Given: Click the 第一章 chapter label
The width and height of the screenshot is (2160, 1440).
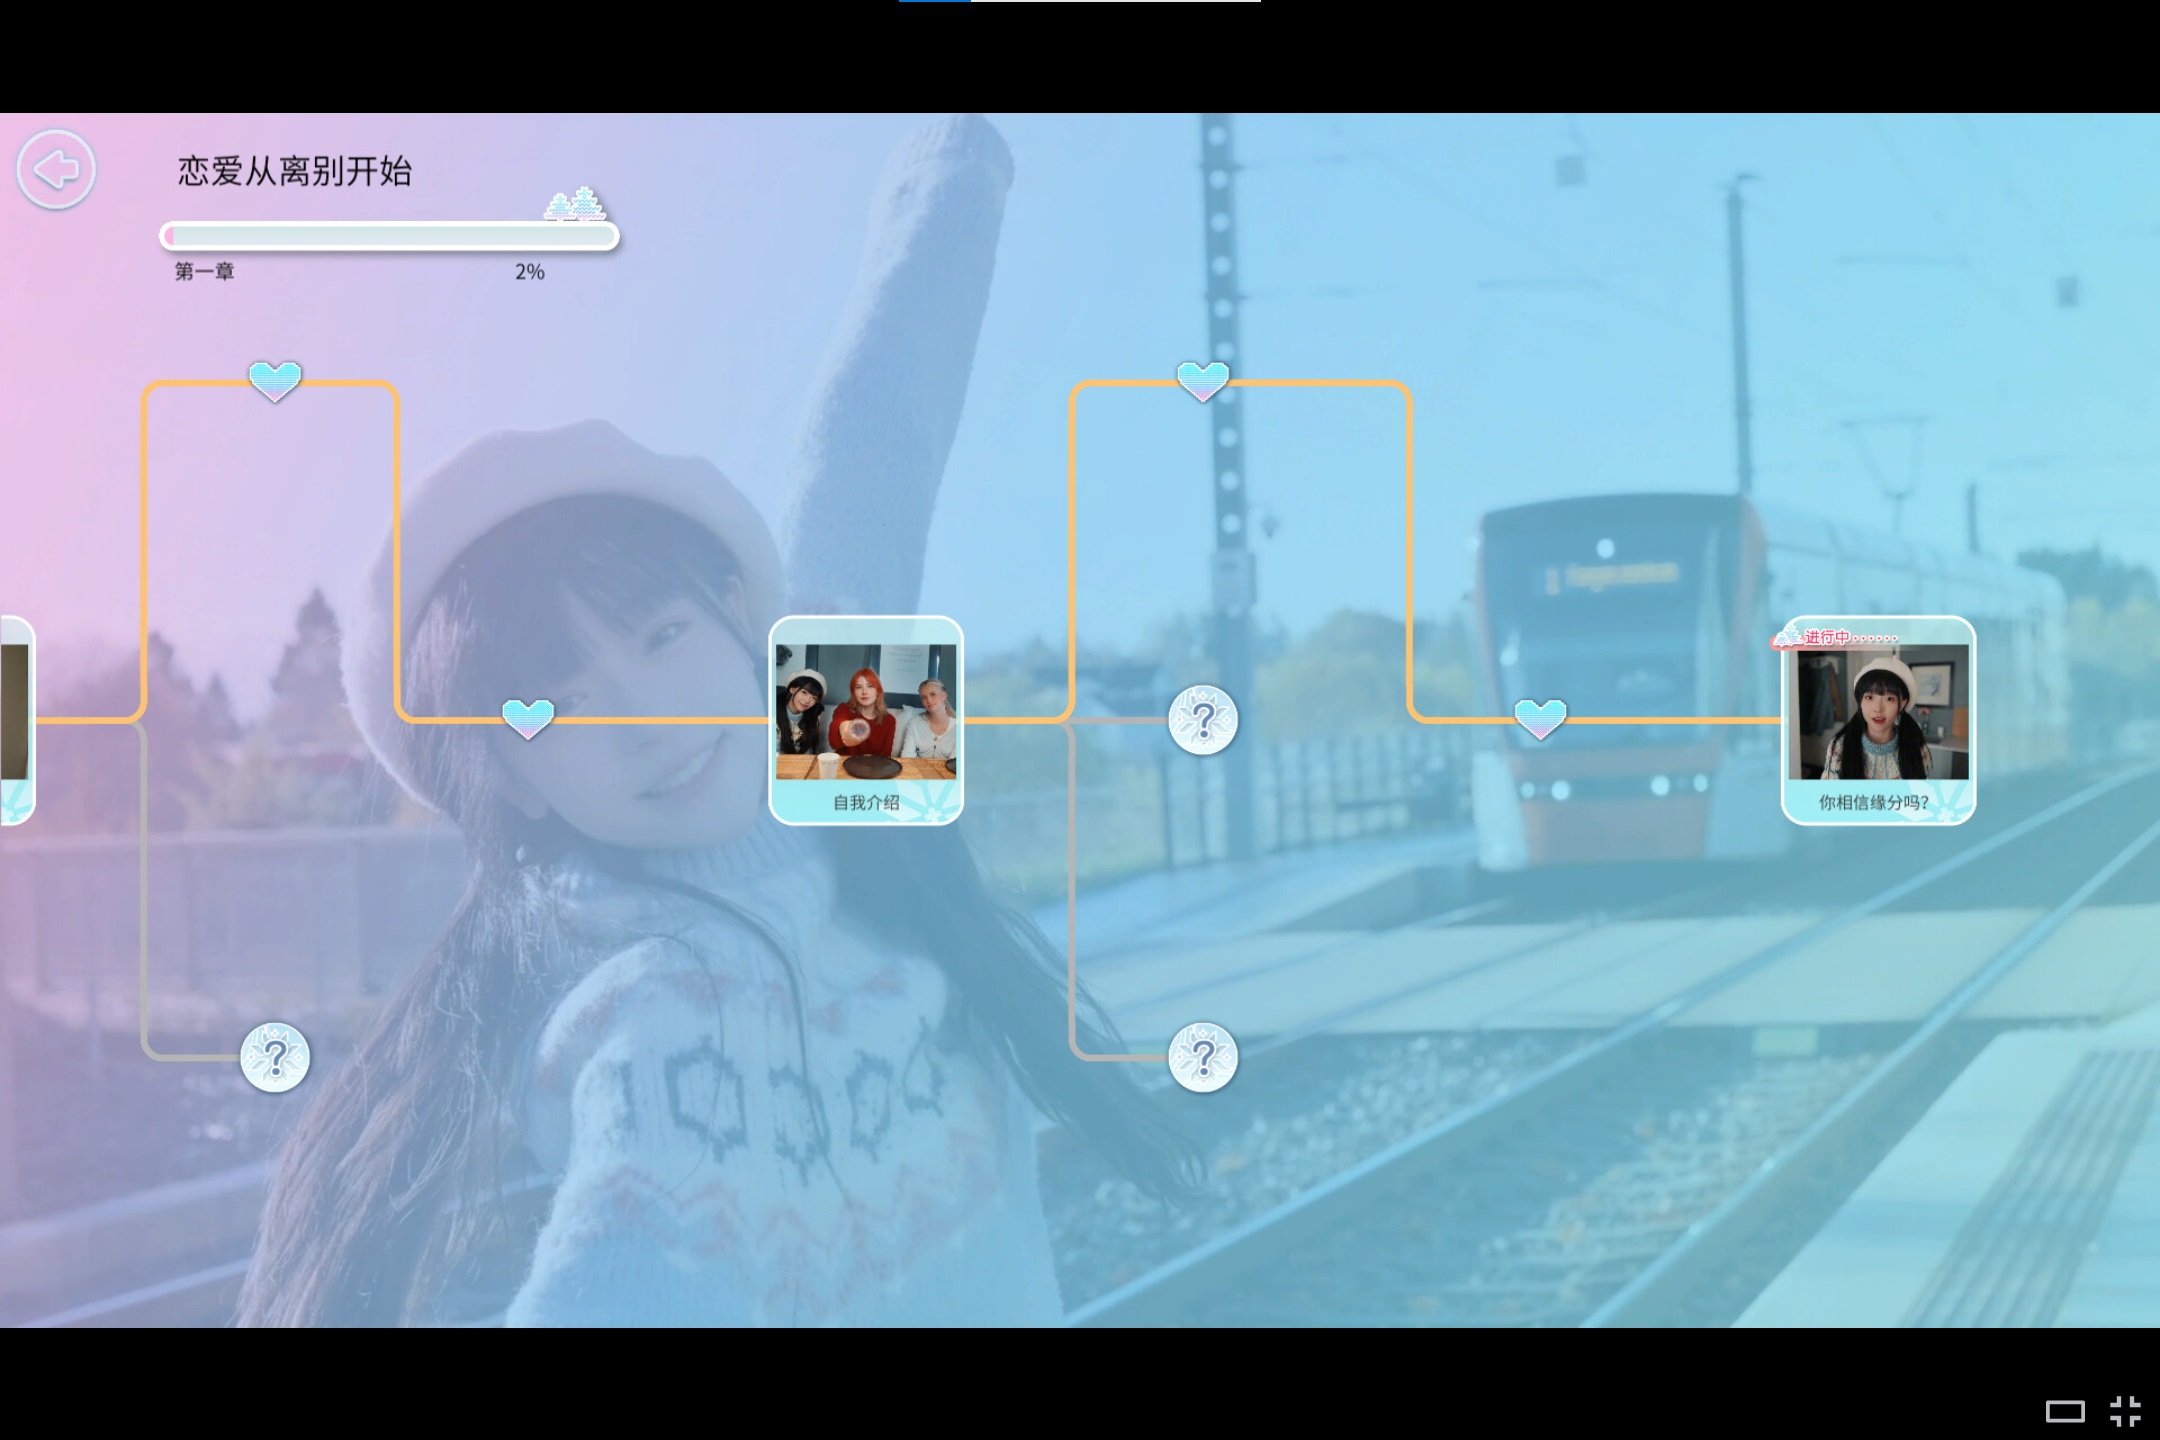Looking at the screenshot, I should [204, 272].
